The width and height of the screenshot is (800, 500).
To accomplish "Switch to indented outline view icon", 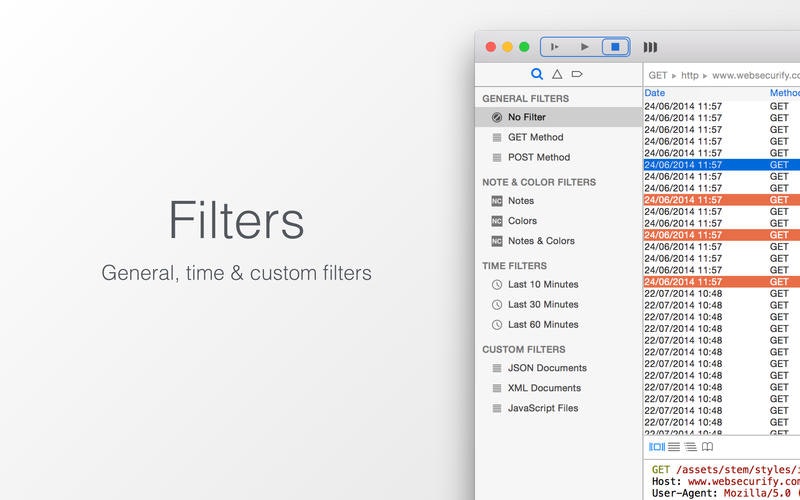I will pos(691,447).
